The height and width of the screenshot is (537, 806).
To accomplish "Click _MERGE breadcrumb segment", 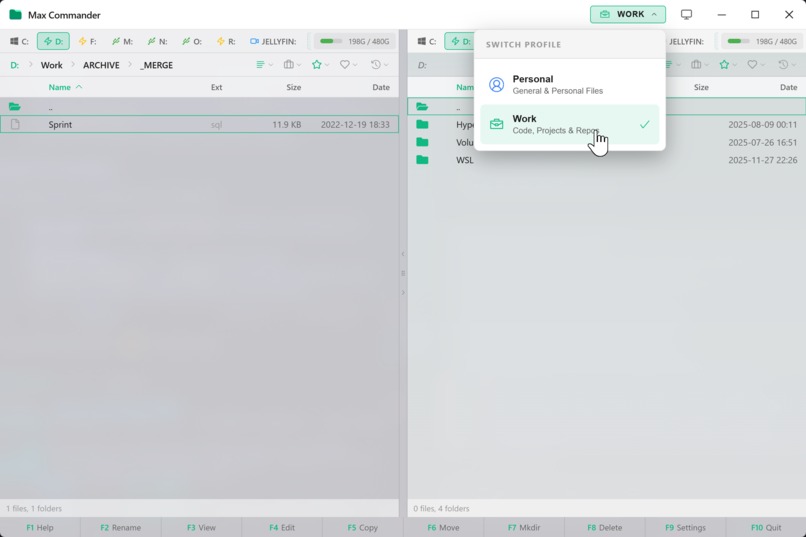I will [157, 65].
